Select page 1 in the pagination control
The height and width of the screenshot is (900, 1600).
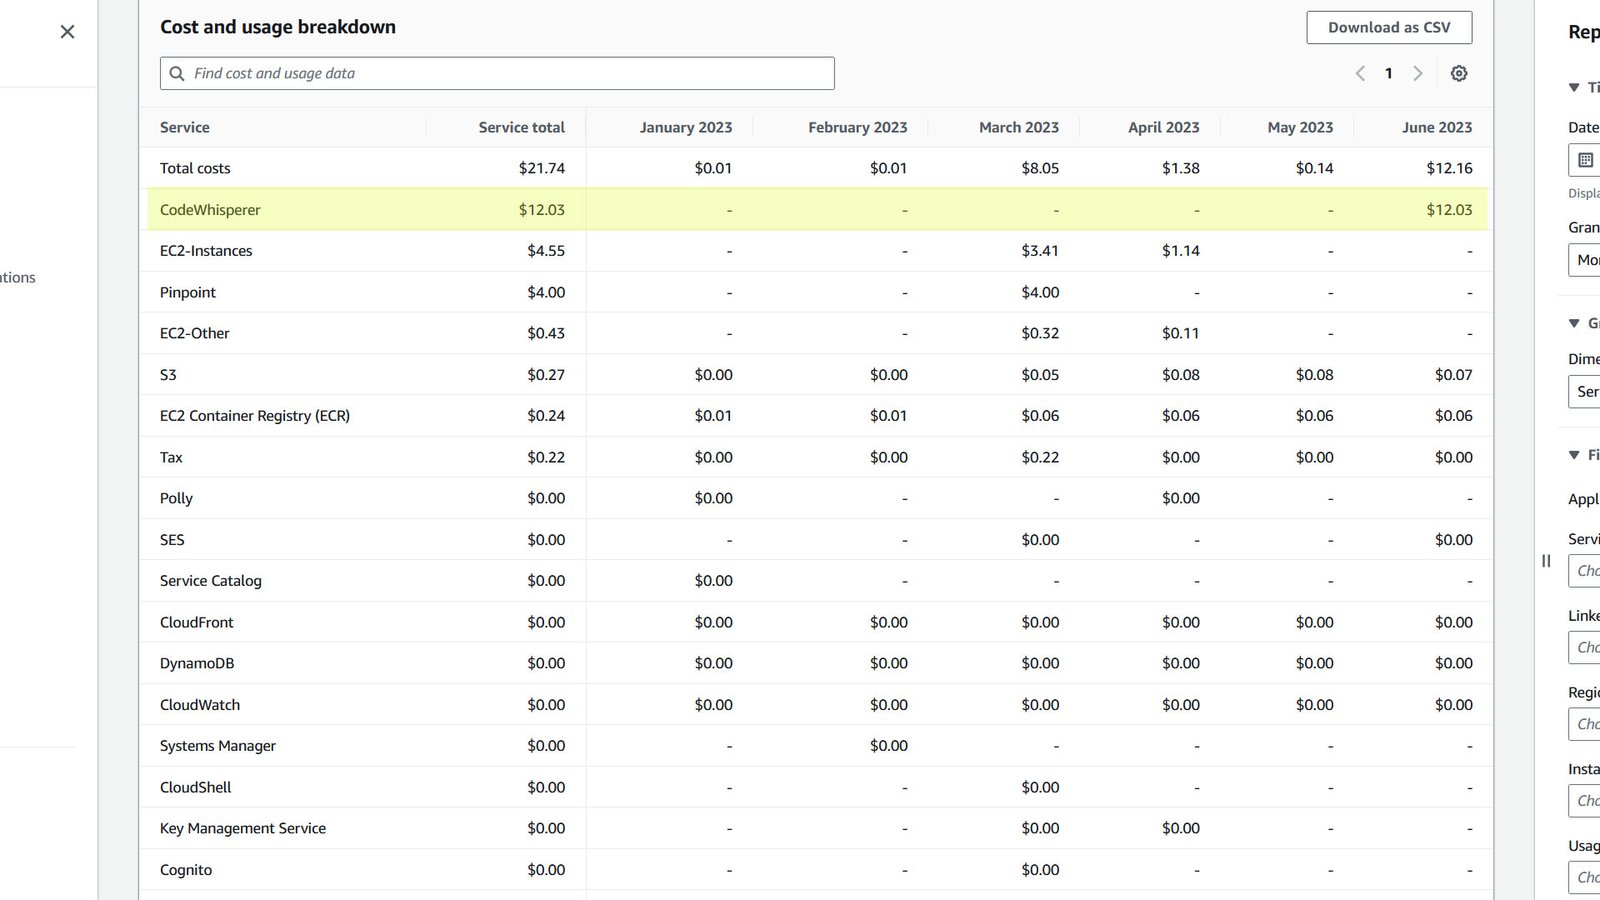tap(1388, 73)
